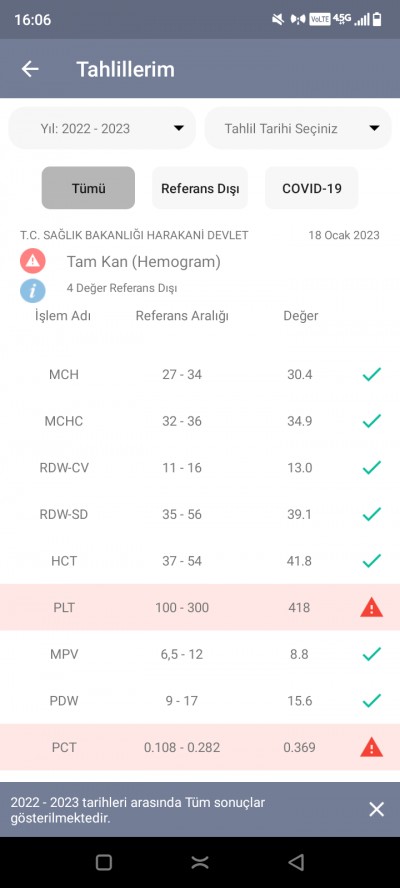Tap the red alert triangle on the PCT row
Viewport: 400px width, 888px height.
click(x=371, y=748)
